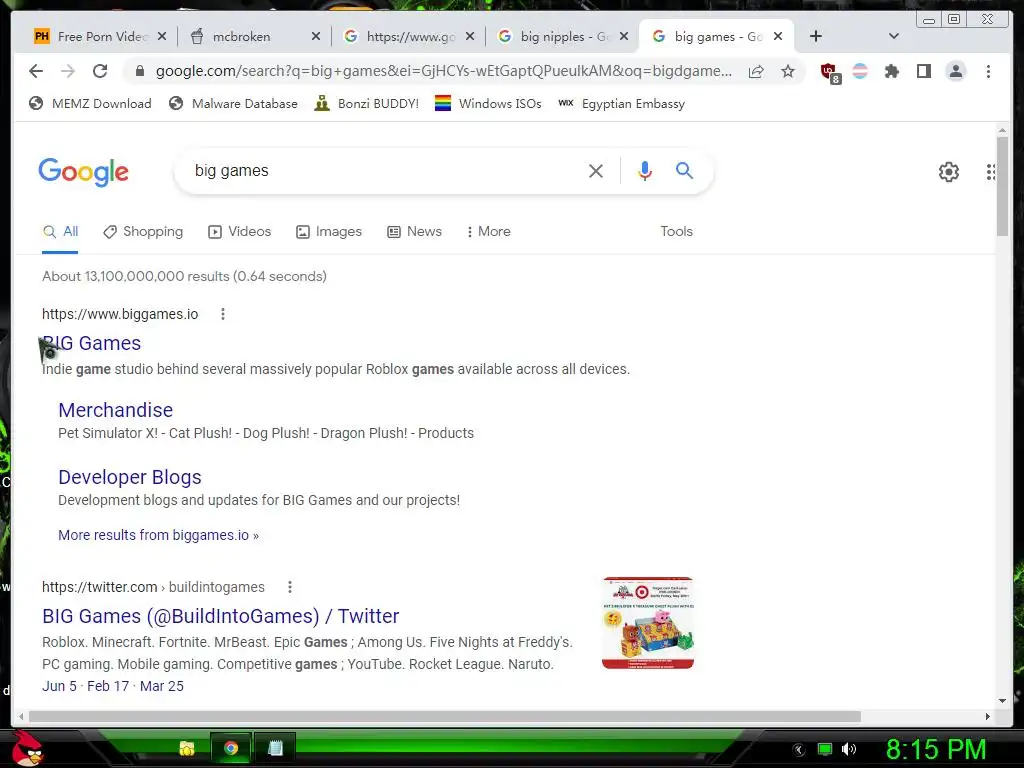Open More results from biggames.io

pyautogui.click(x=159, y=536)
